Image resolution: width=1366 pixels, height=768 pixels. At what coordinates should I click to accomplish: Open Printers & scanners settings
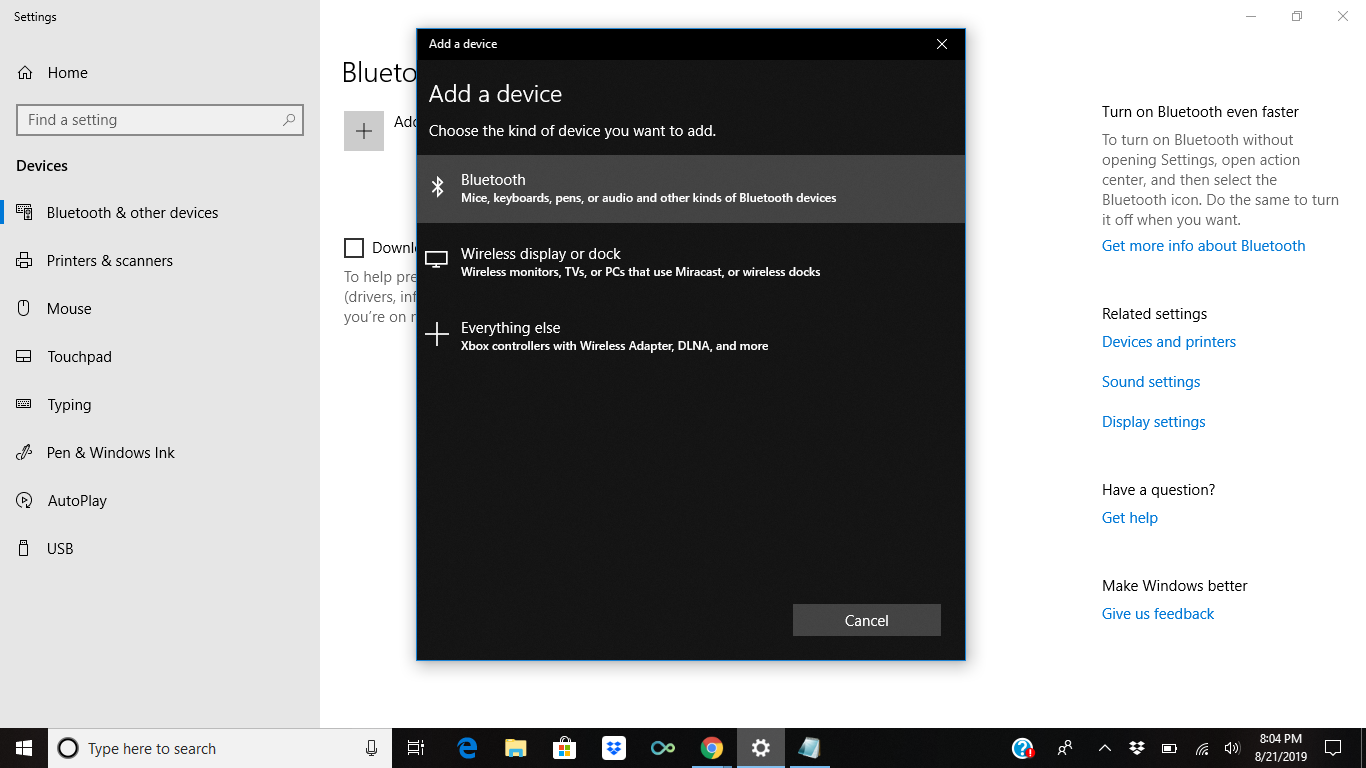coord(109,261)
